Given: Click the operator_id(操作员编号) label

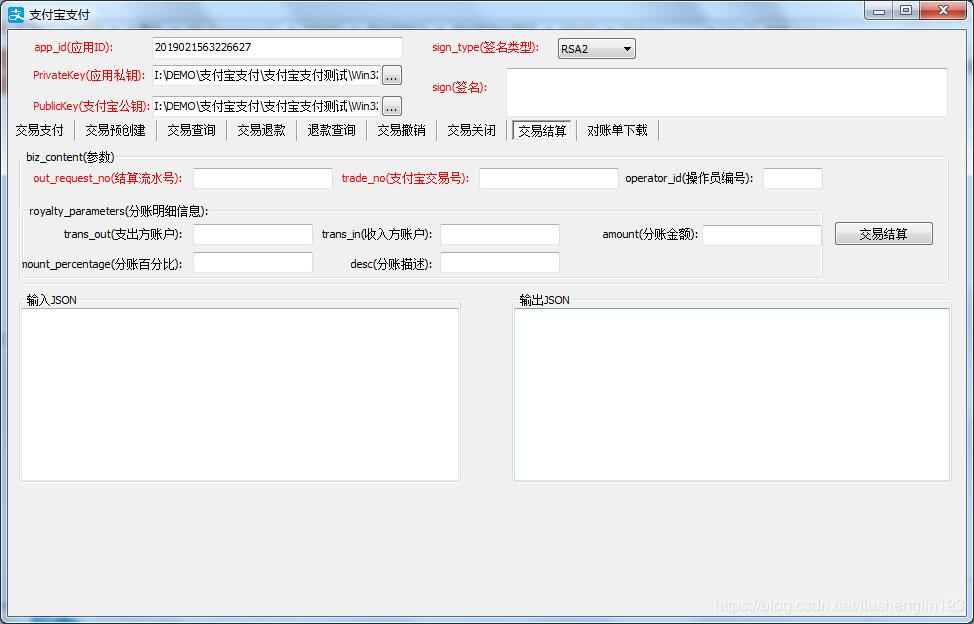Looking at the screenshot, I should pos(689,178).
